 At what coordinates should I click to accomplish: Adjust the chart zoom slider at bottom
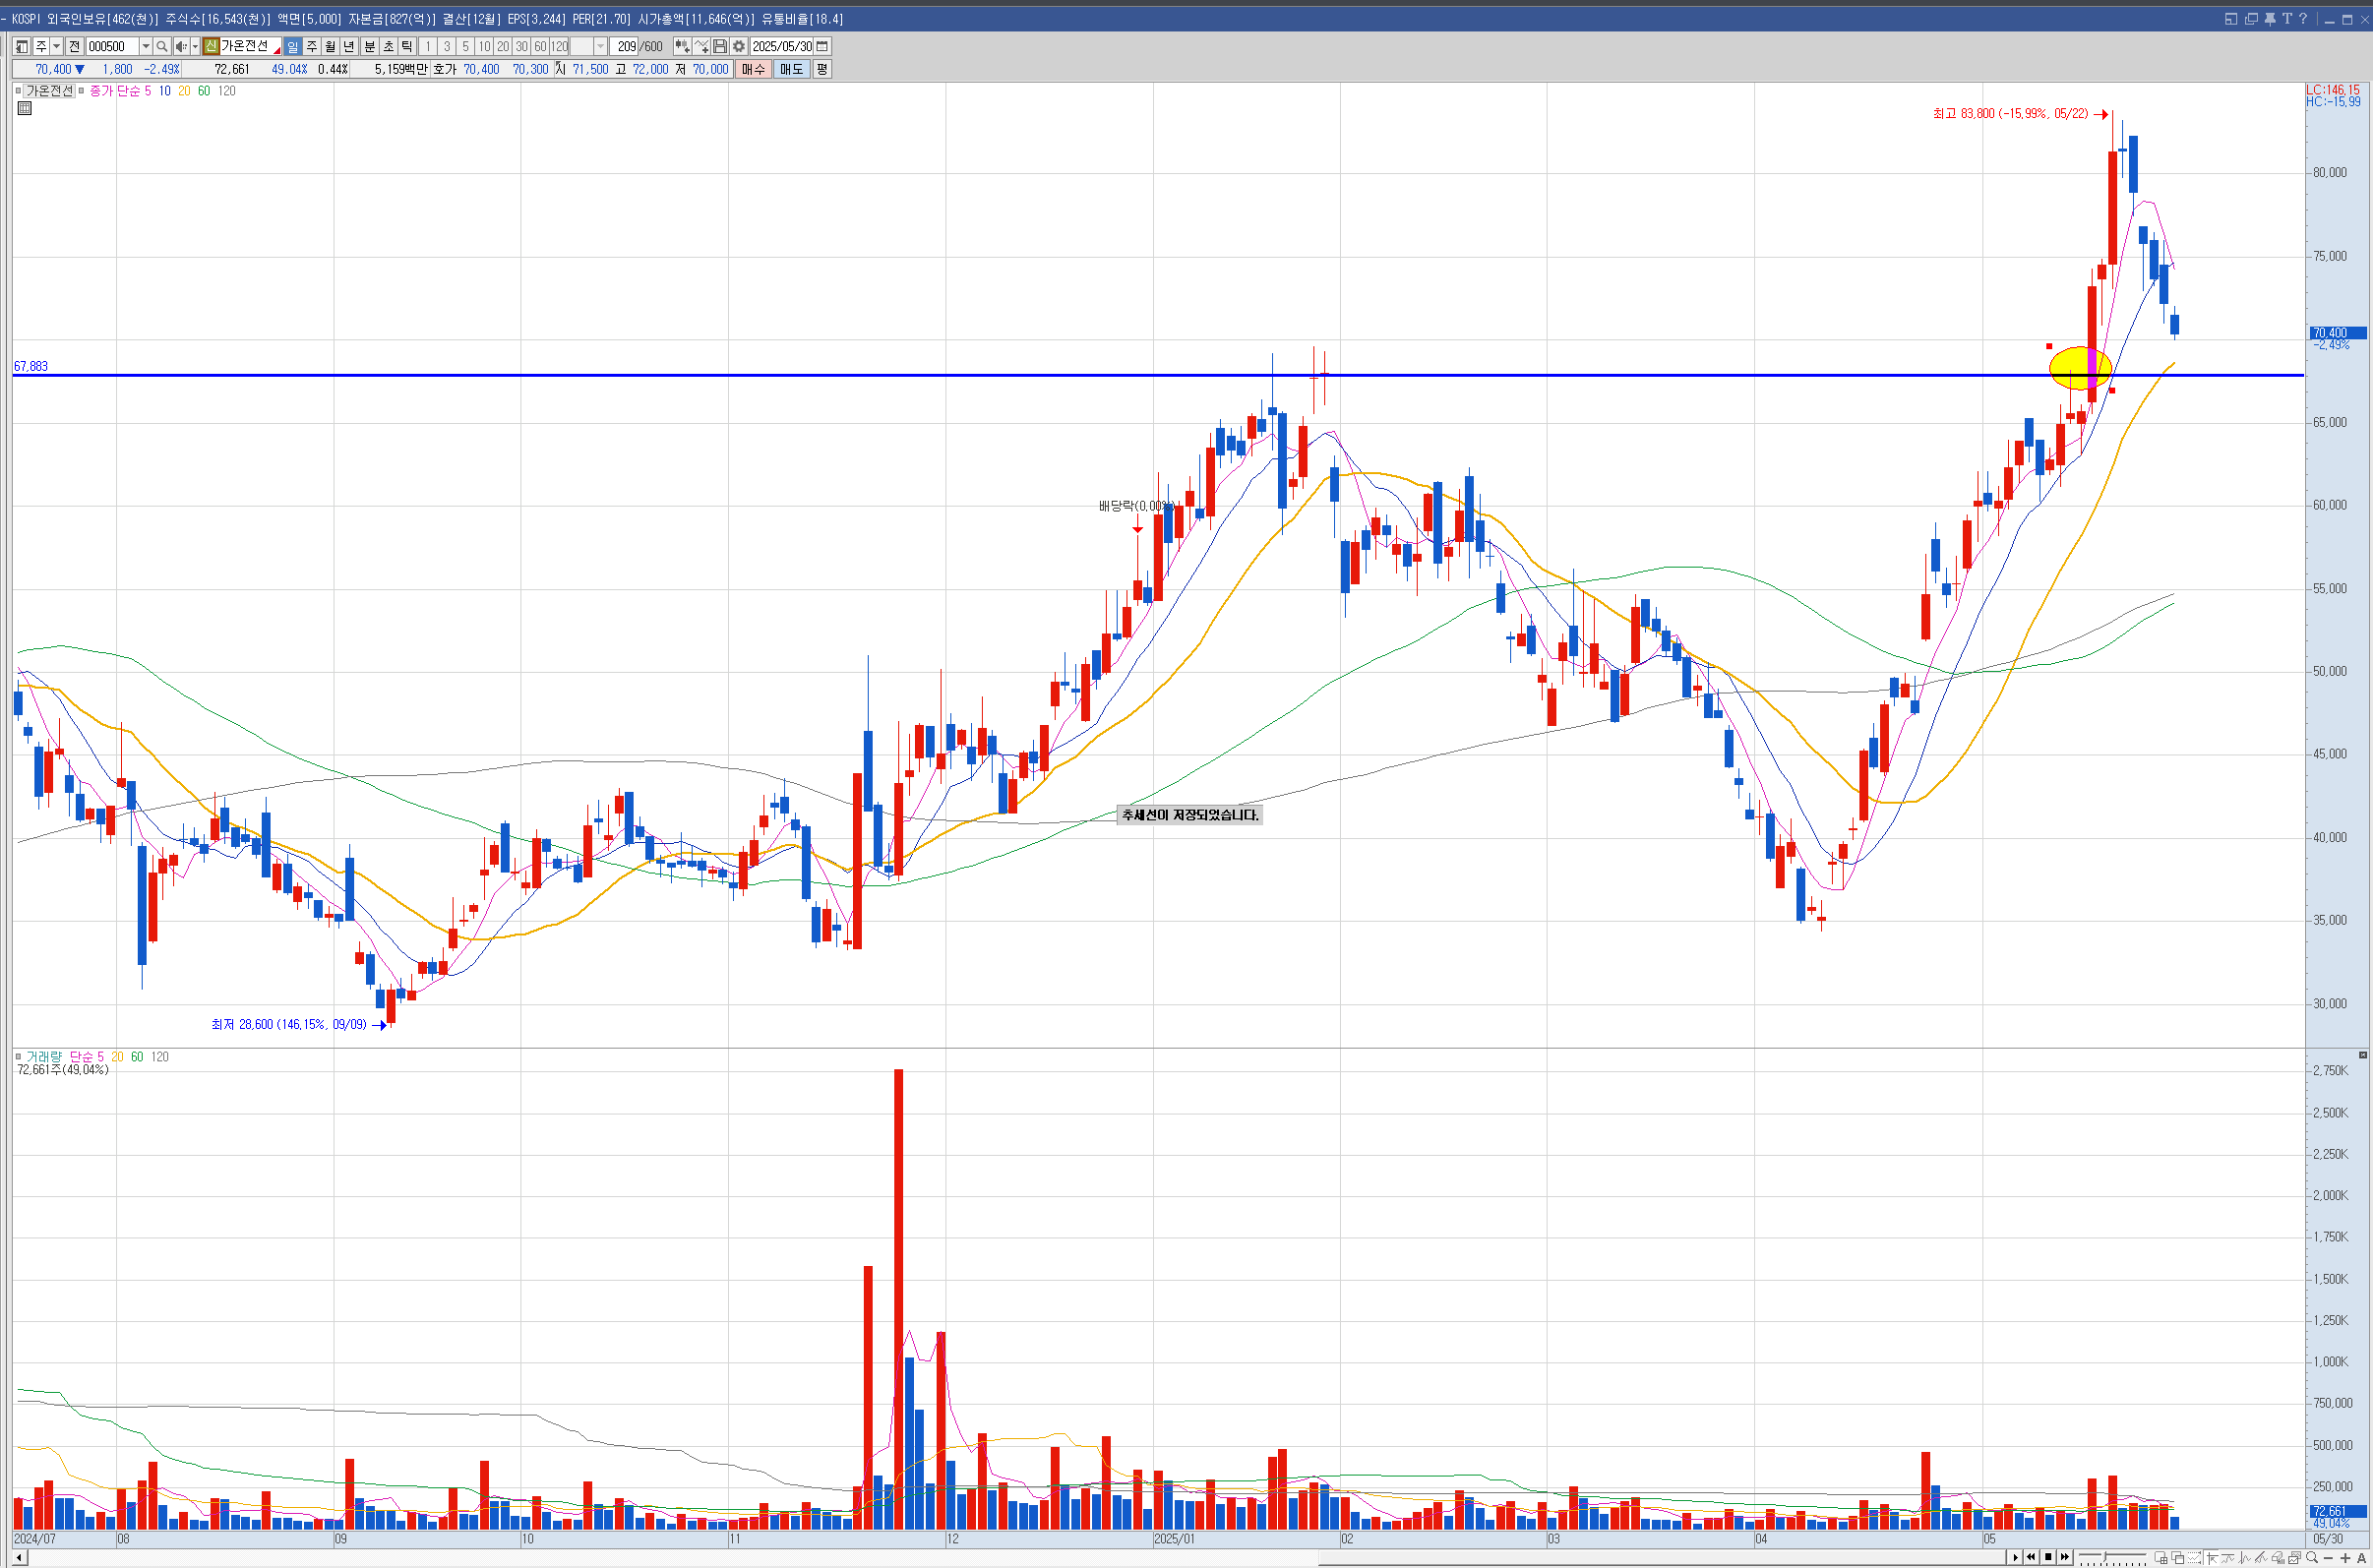2105,1557
